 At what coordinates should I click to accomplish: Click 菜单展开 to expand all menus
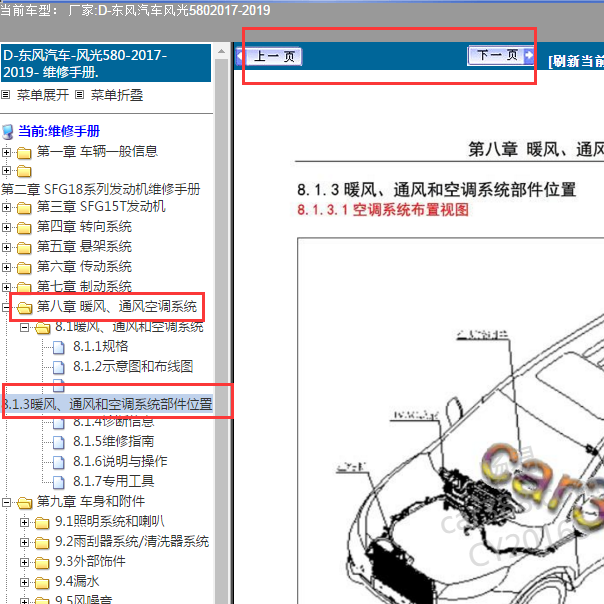pos(44,96)
